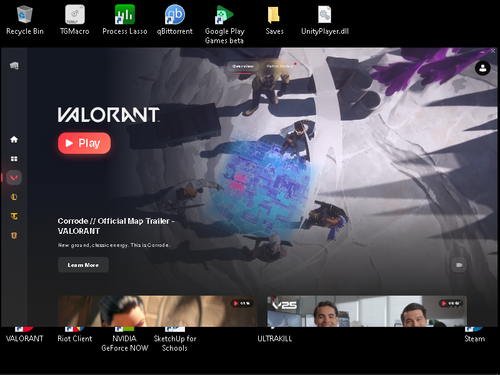500x375 pixels.
Task: Open the qBittorrent desktop icon
Action: click(175, 20)
